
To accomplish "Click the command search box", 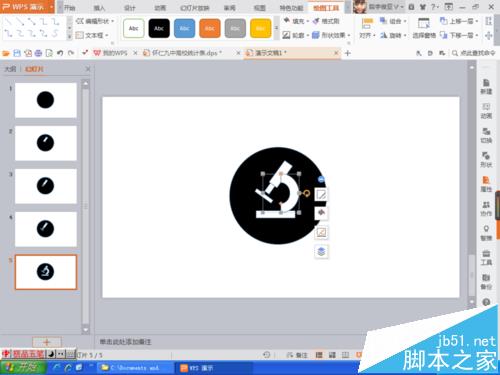I will [474, 53].
